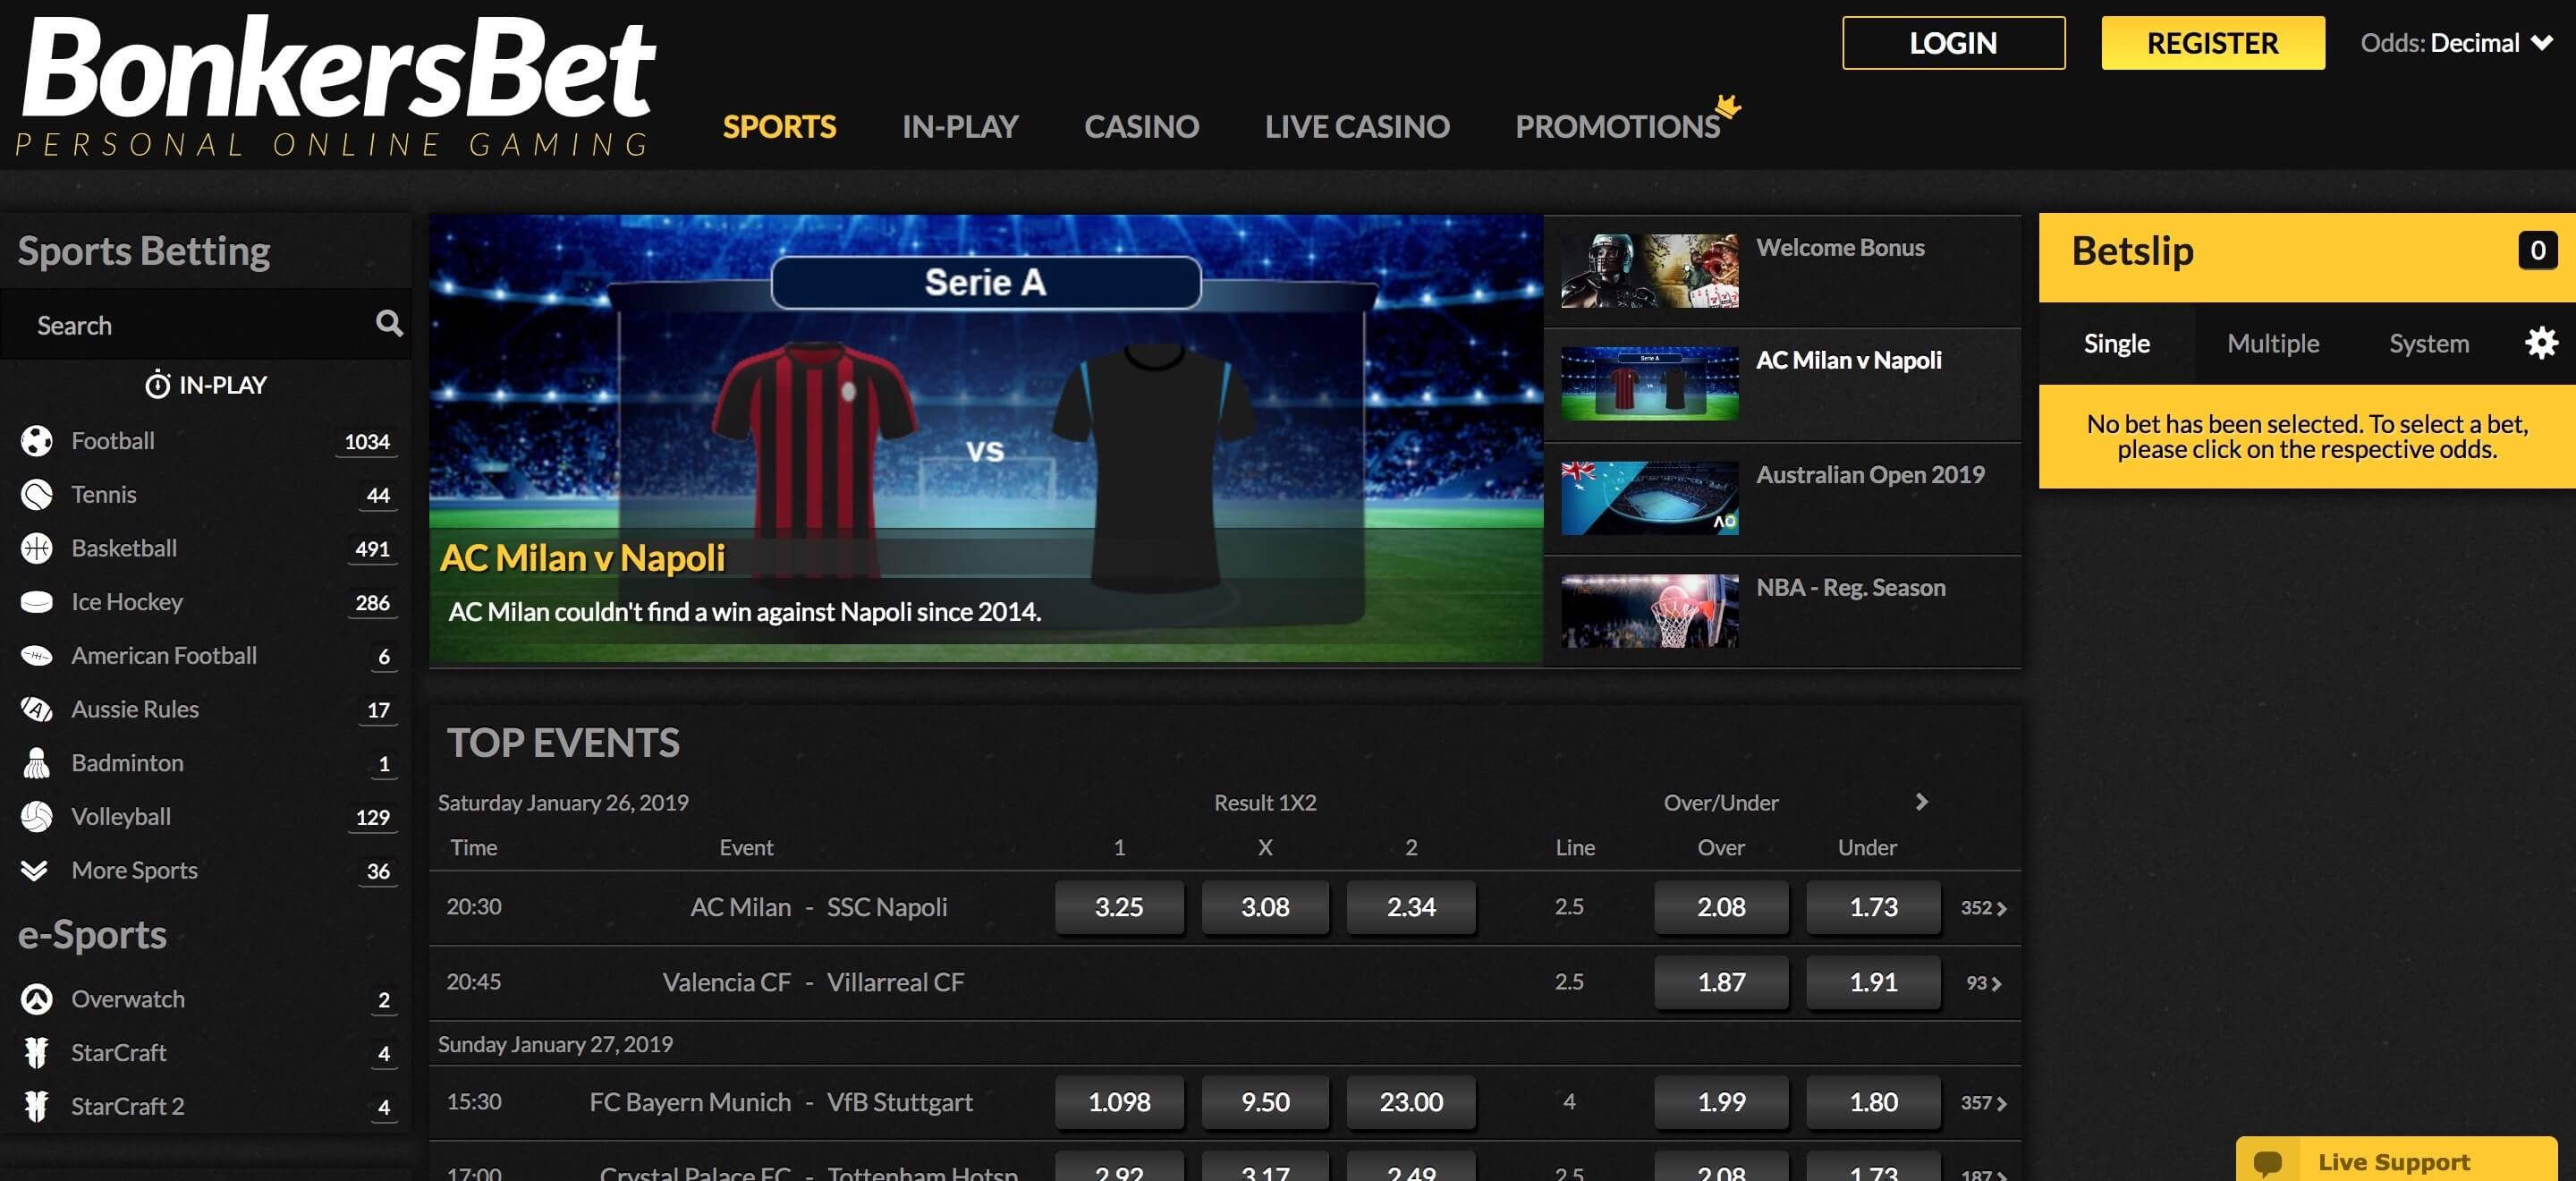The width and height of the screenshot is (2576, 1181).
Task: Click the American Football icon
Action: (x=36, y=656)
